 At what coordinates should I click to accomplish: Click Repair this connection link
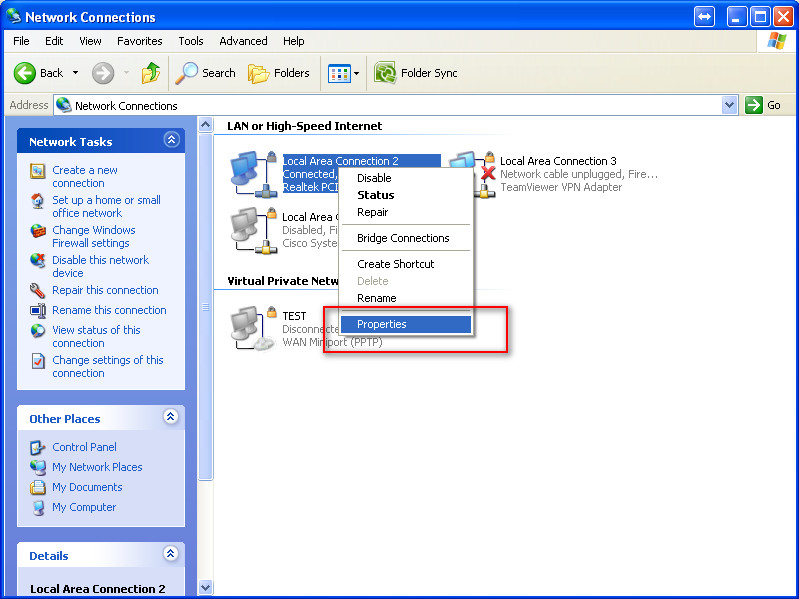tap(105, 290)
